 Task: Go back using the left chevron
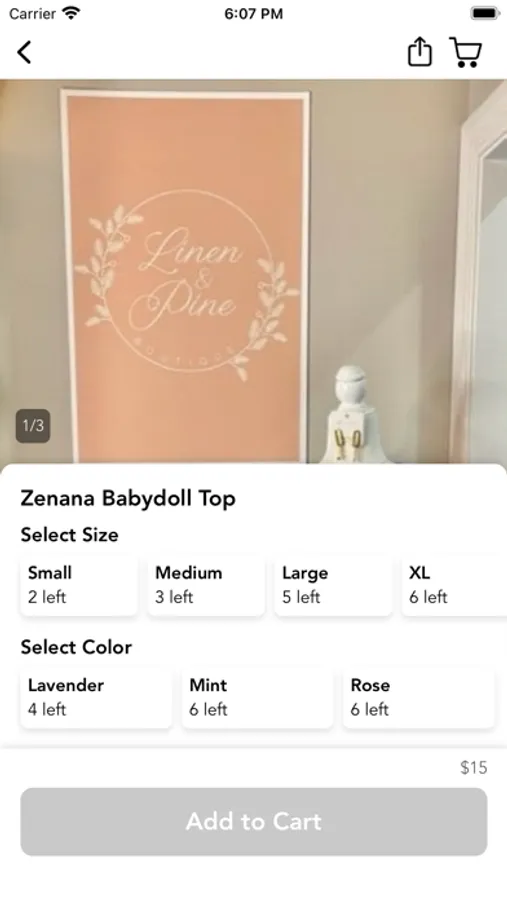24,52
